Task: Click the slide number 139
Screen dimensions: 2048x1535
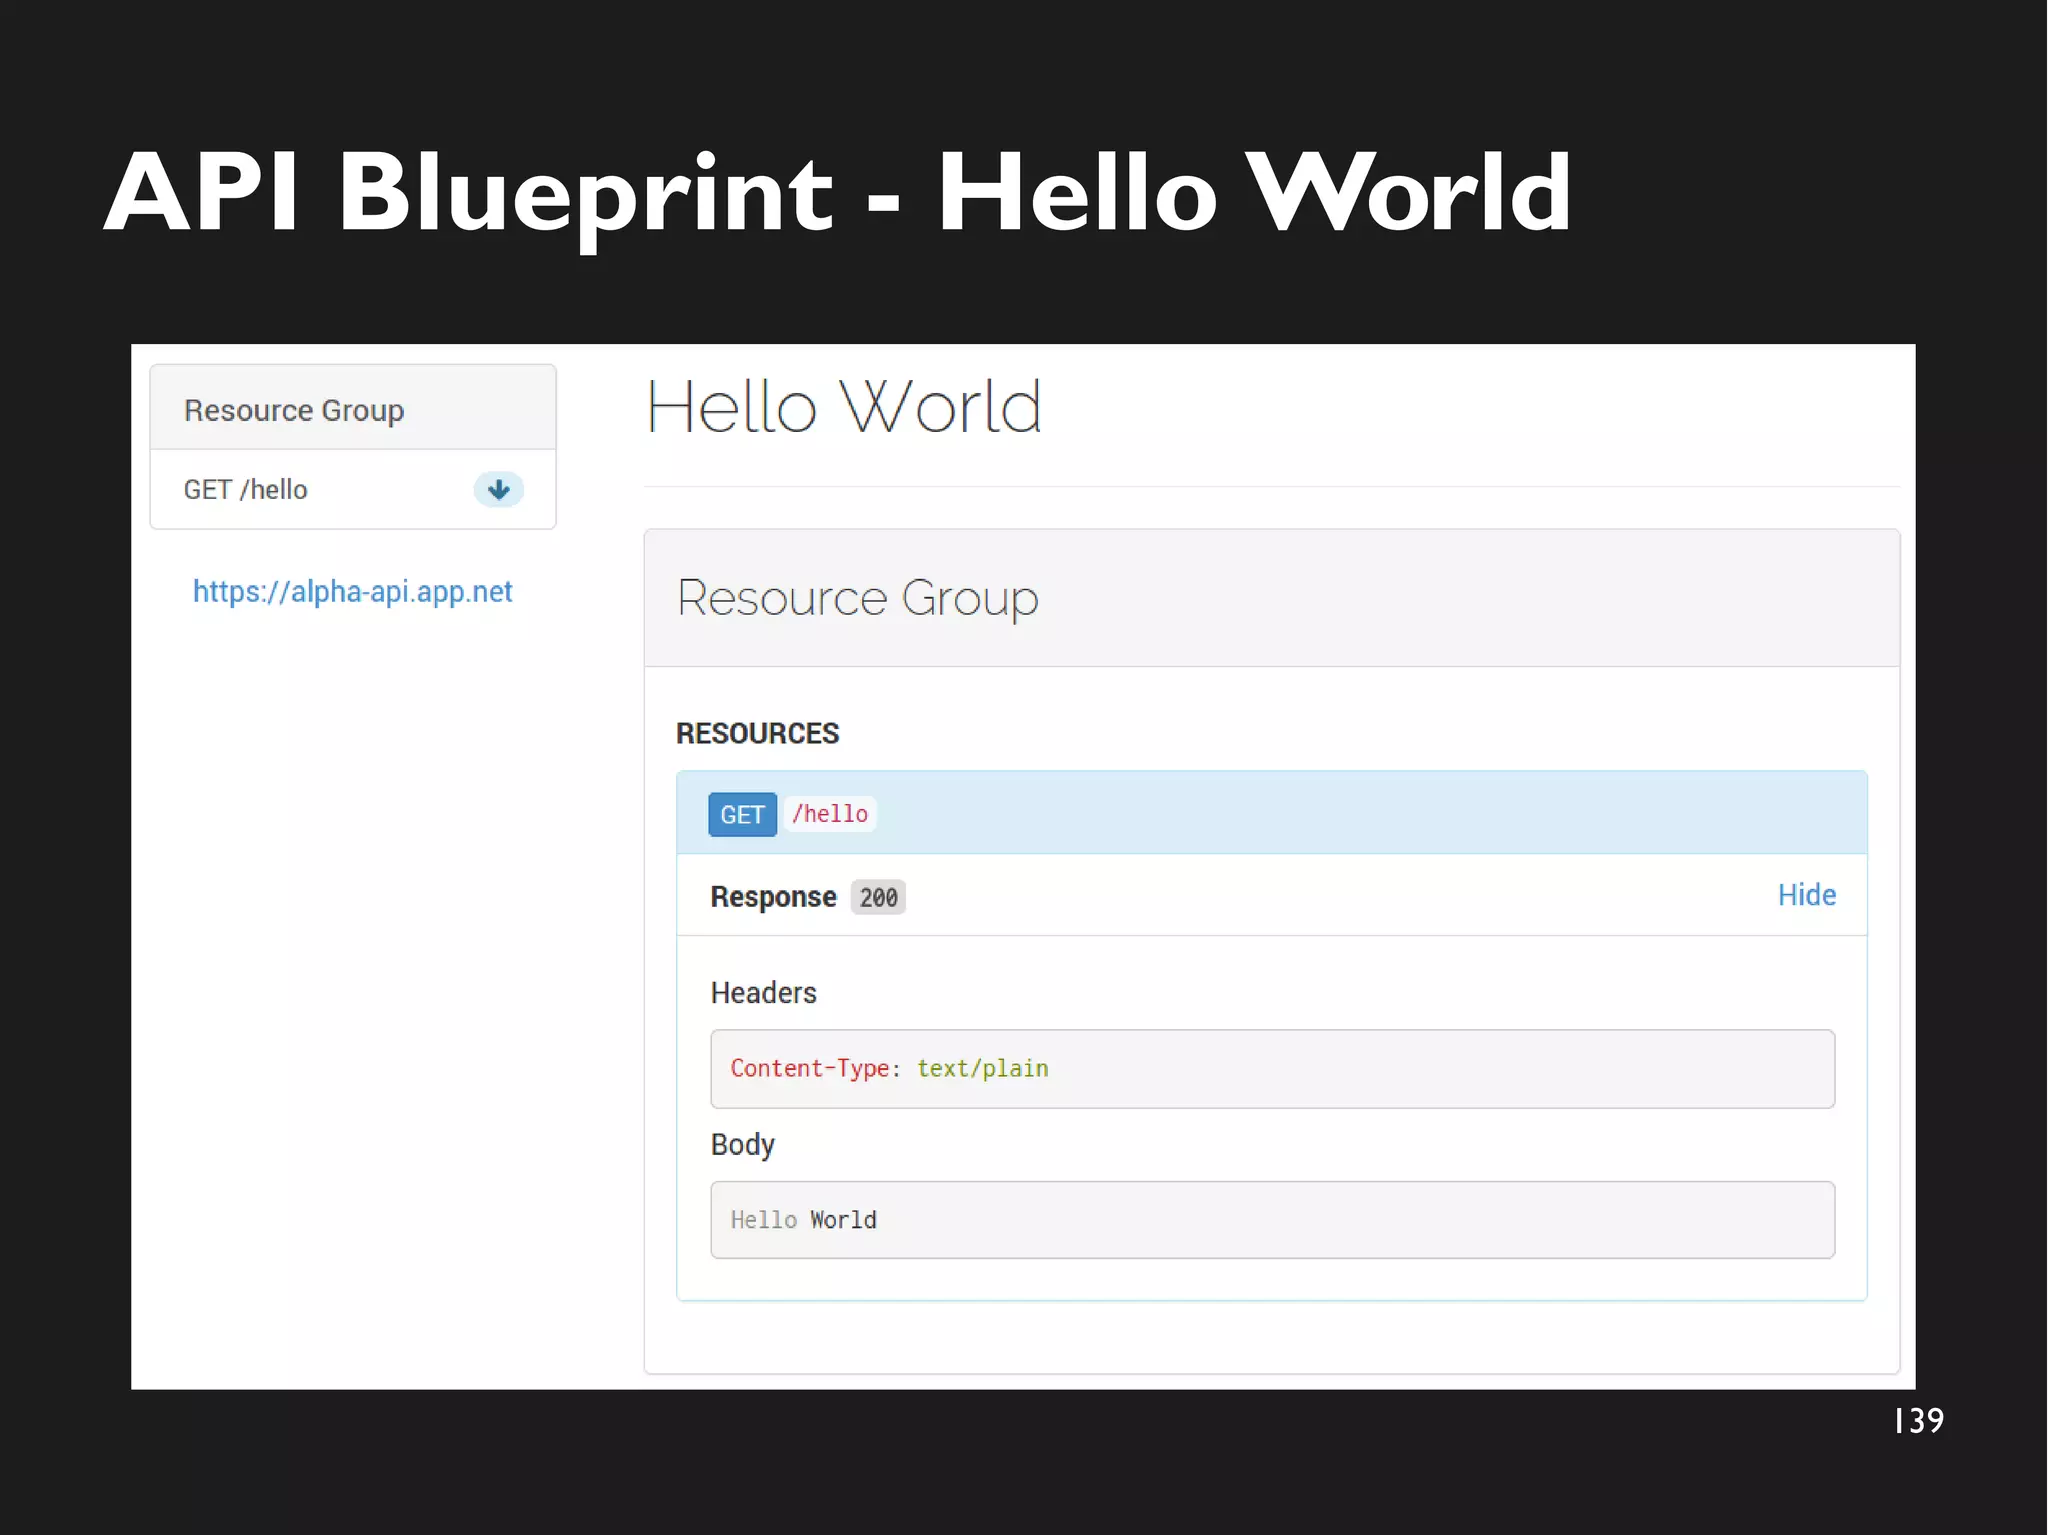Action: pos(1919,1420)
